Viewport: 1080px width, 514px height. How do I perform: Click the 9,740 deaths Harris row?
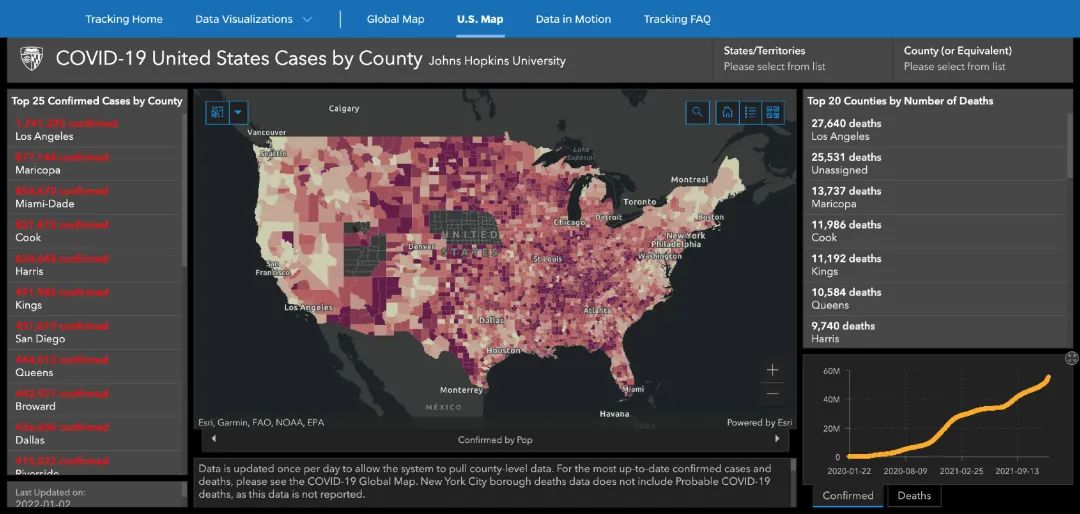(x=935, y=333)
